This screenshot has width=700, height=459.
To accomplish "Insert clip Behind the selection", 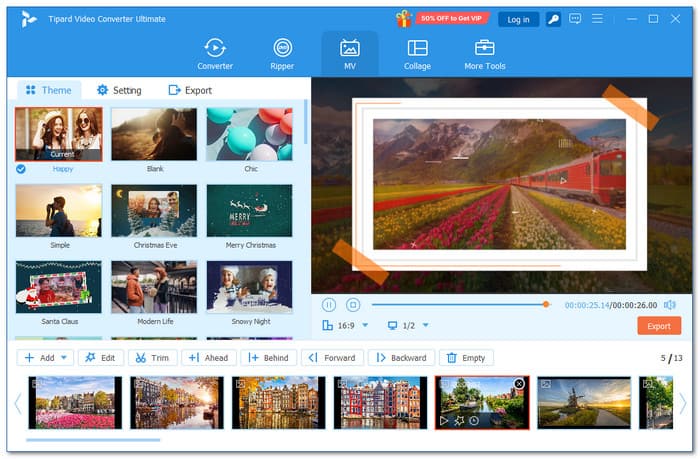I will pyautogui.click(x=268, y=358).
